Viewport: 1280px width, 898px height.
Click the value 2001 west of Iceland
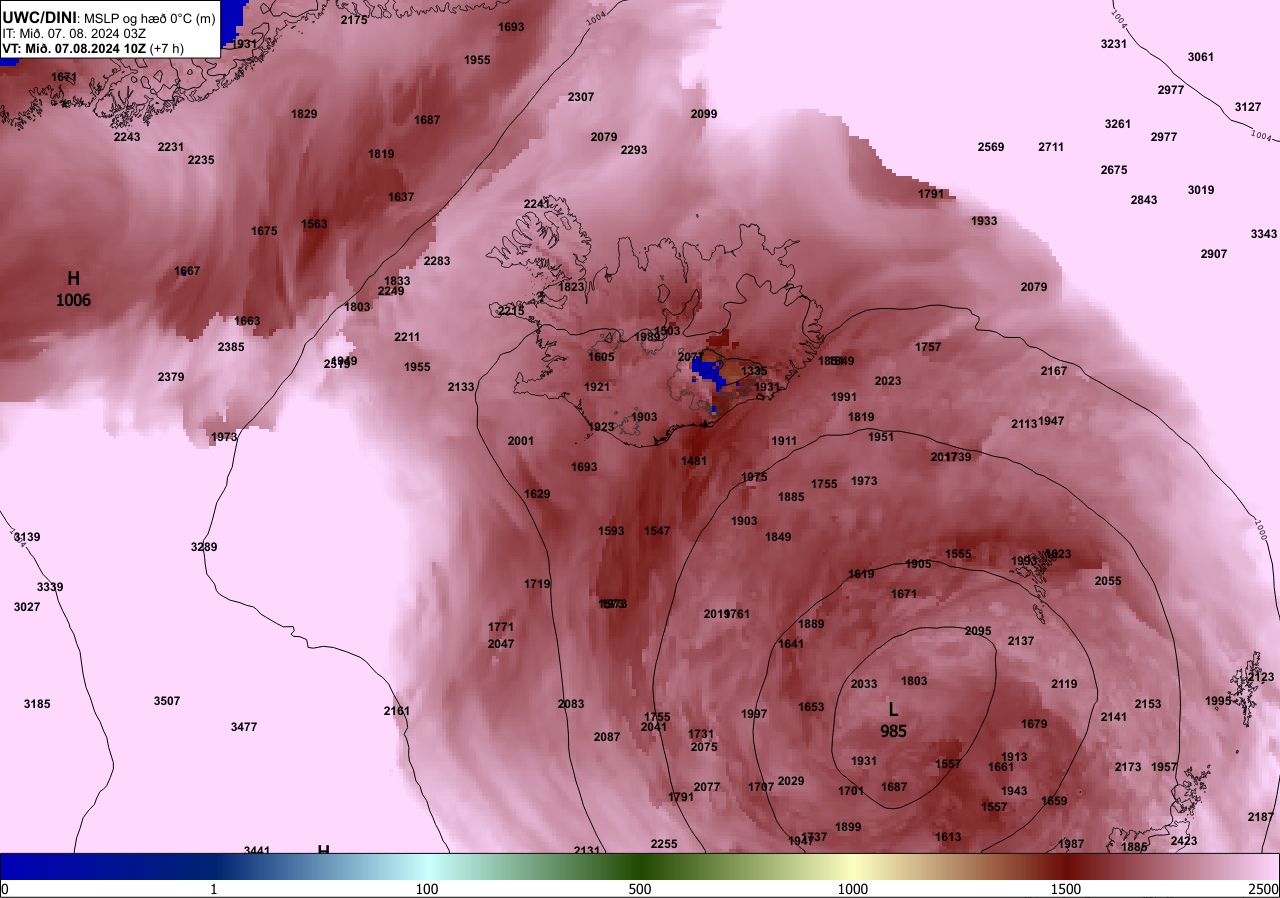521,441
